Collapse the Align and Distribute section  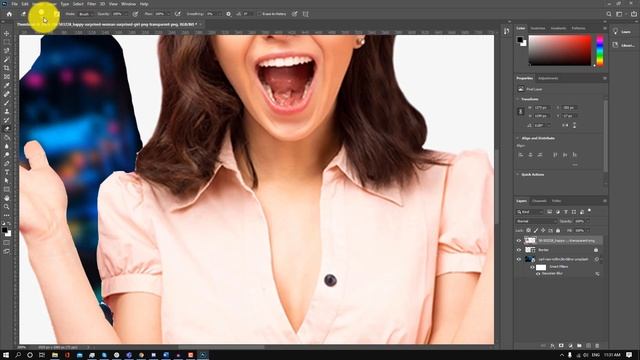pyautogui.click(x=518, y=138)
